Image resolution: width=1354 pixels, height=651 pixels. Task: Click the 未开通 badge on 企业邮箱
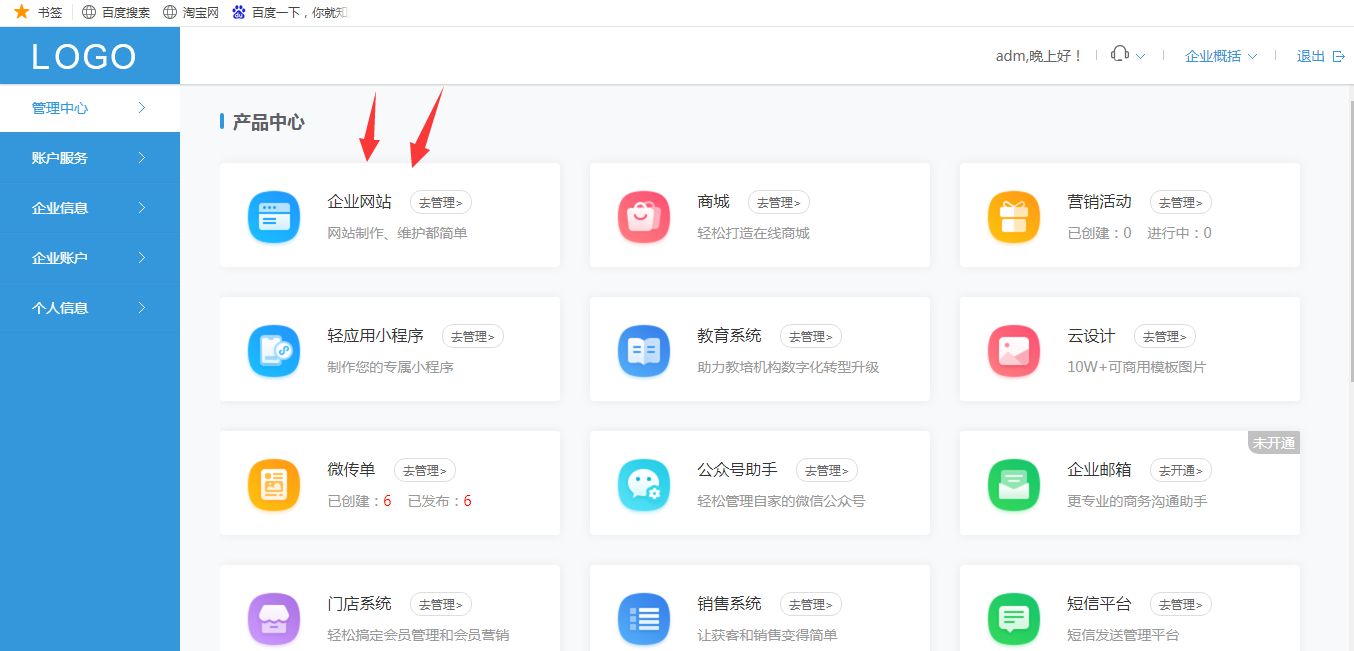(x=1274, y=442)
